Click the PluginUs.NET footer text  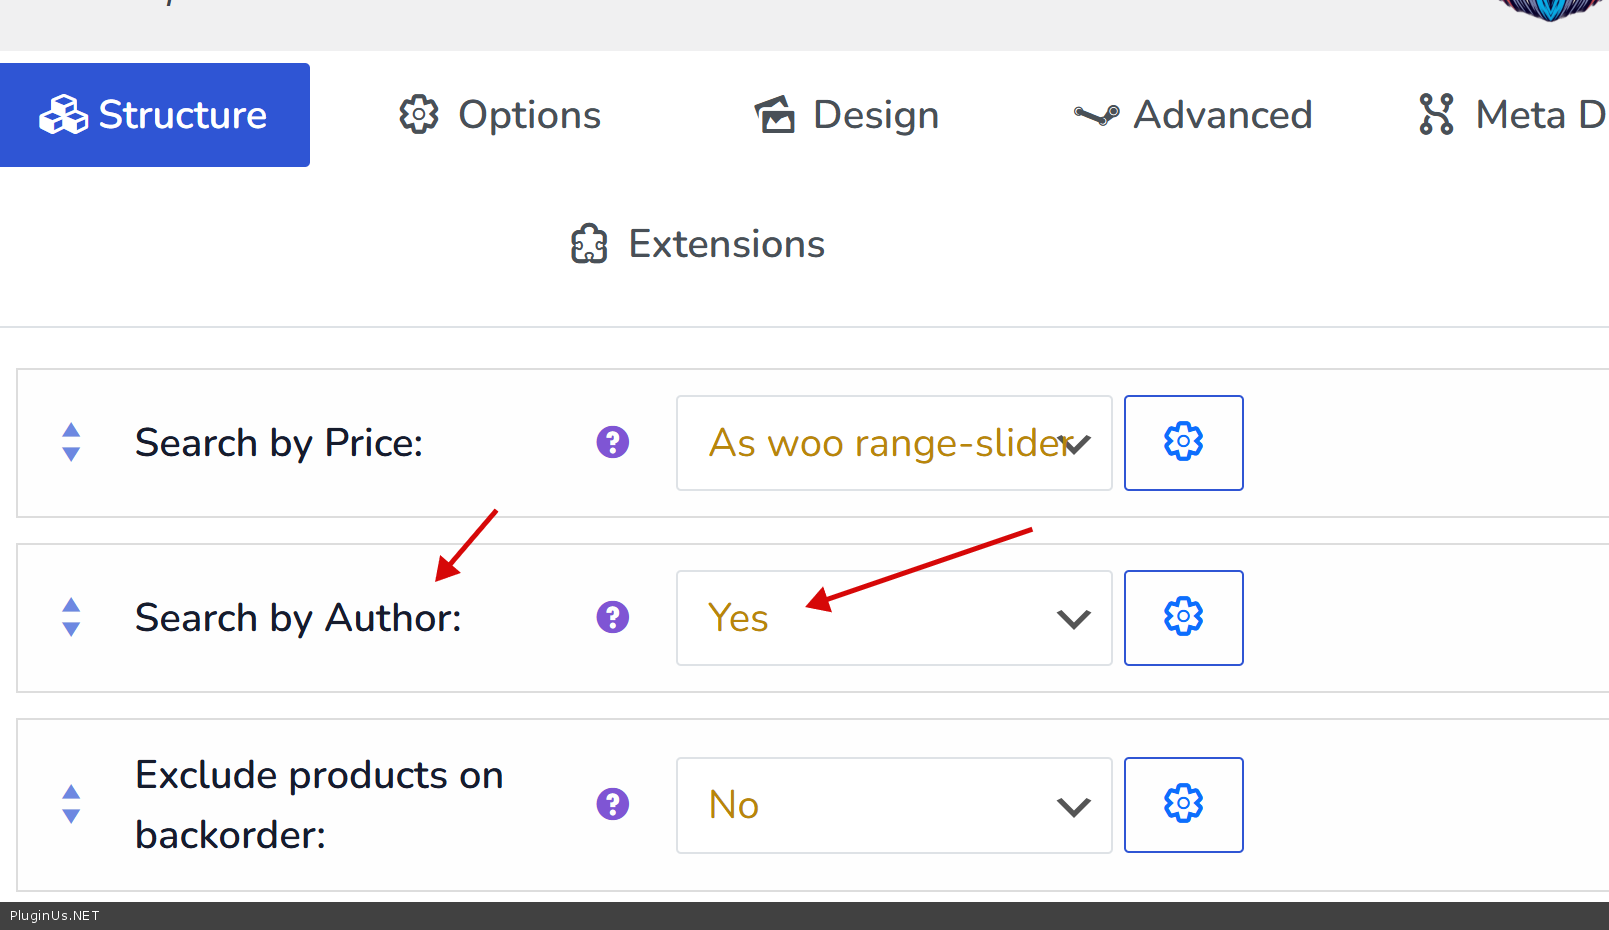point(55,916)
